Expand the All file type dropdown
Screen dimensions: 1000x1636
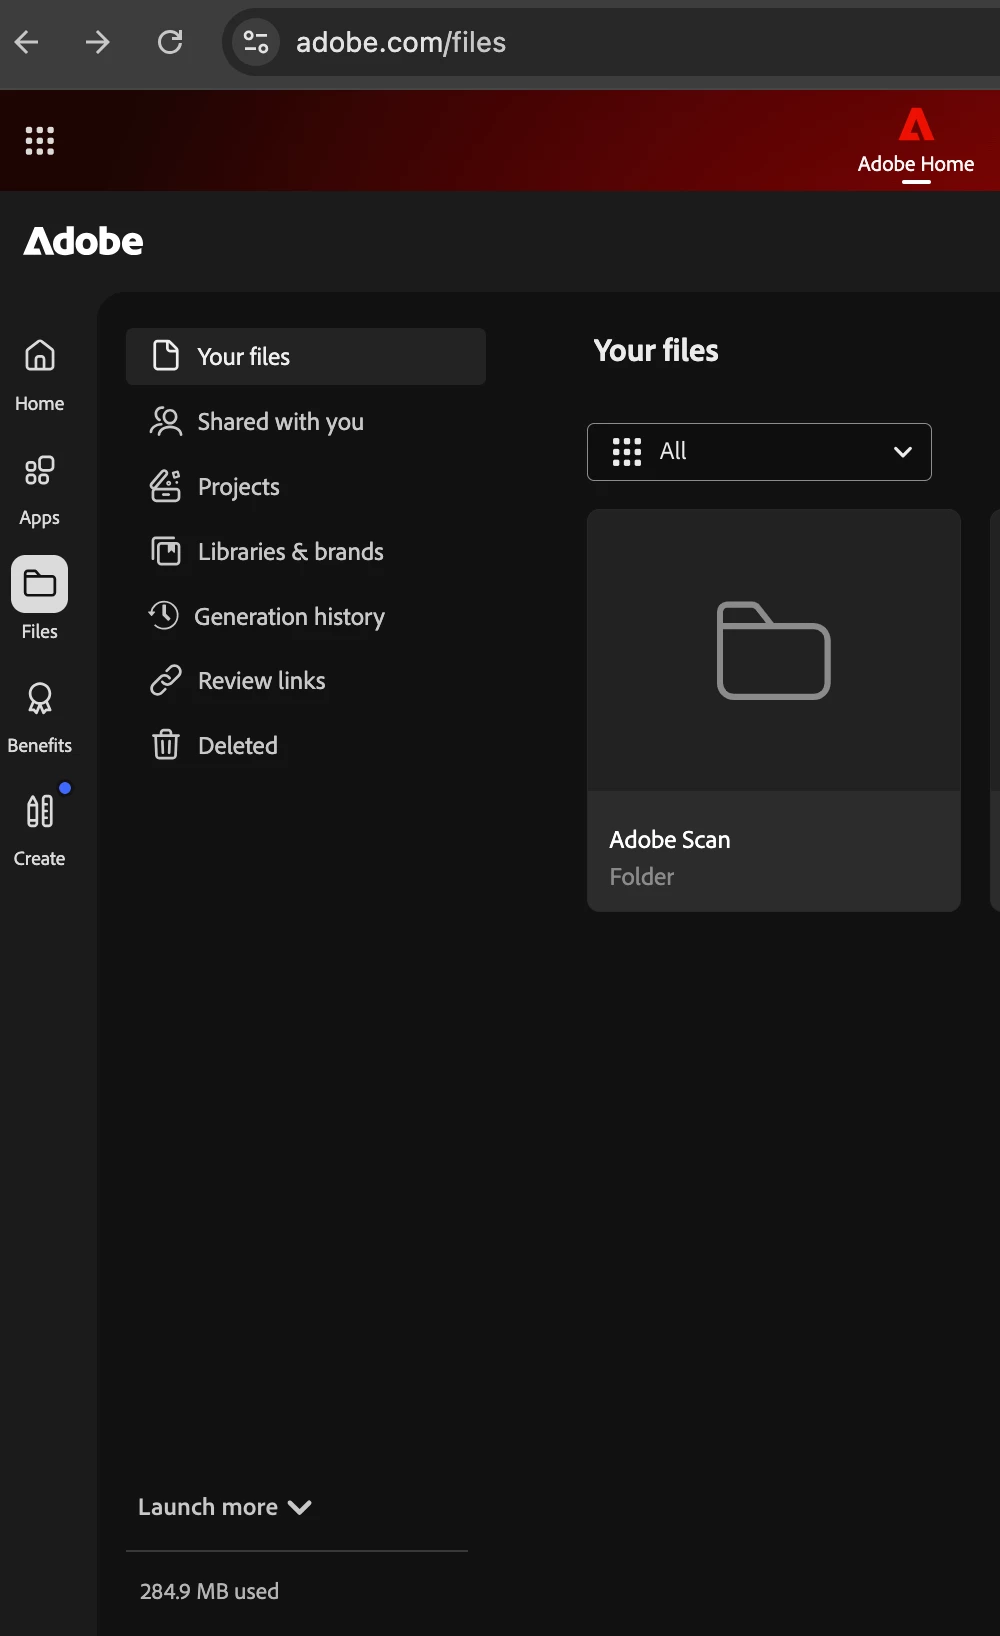[759, 452]
